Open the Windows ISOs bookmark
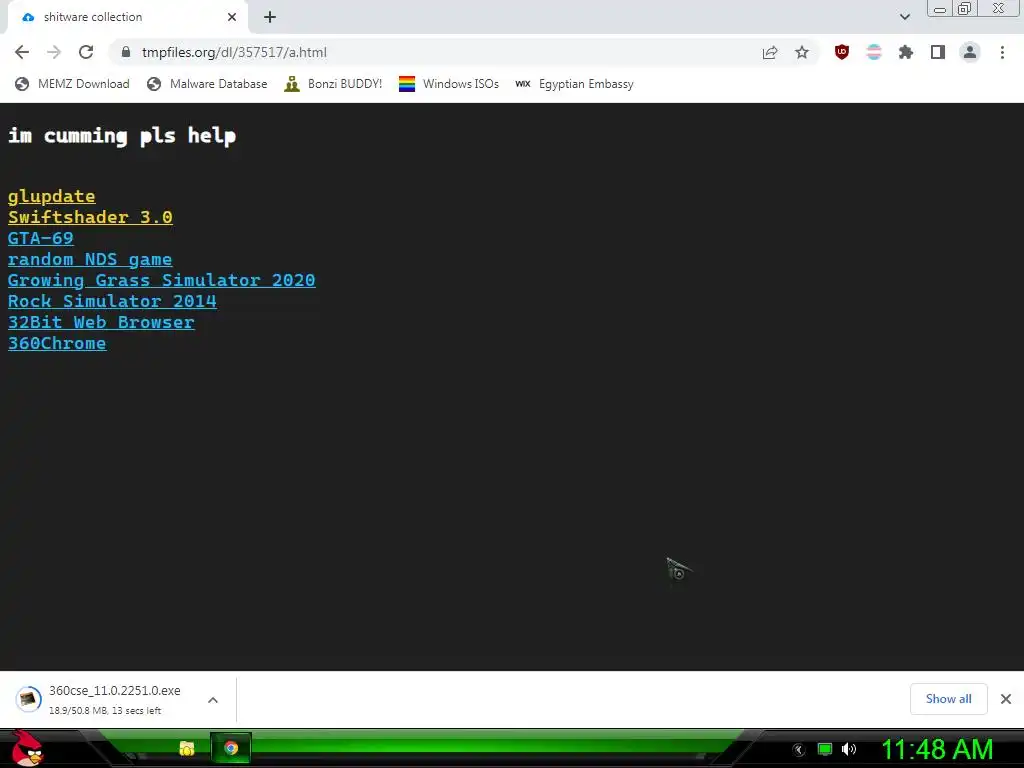This screenshot has height=768, width=1024. pos(449,84)
